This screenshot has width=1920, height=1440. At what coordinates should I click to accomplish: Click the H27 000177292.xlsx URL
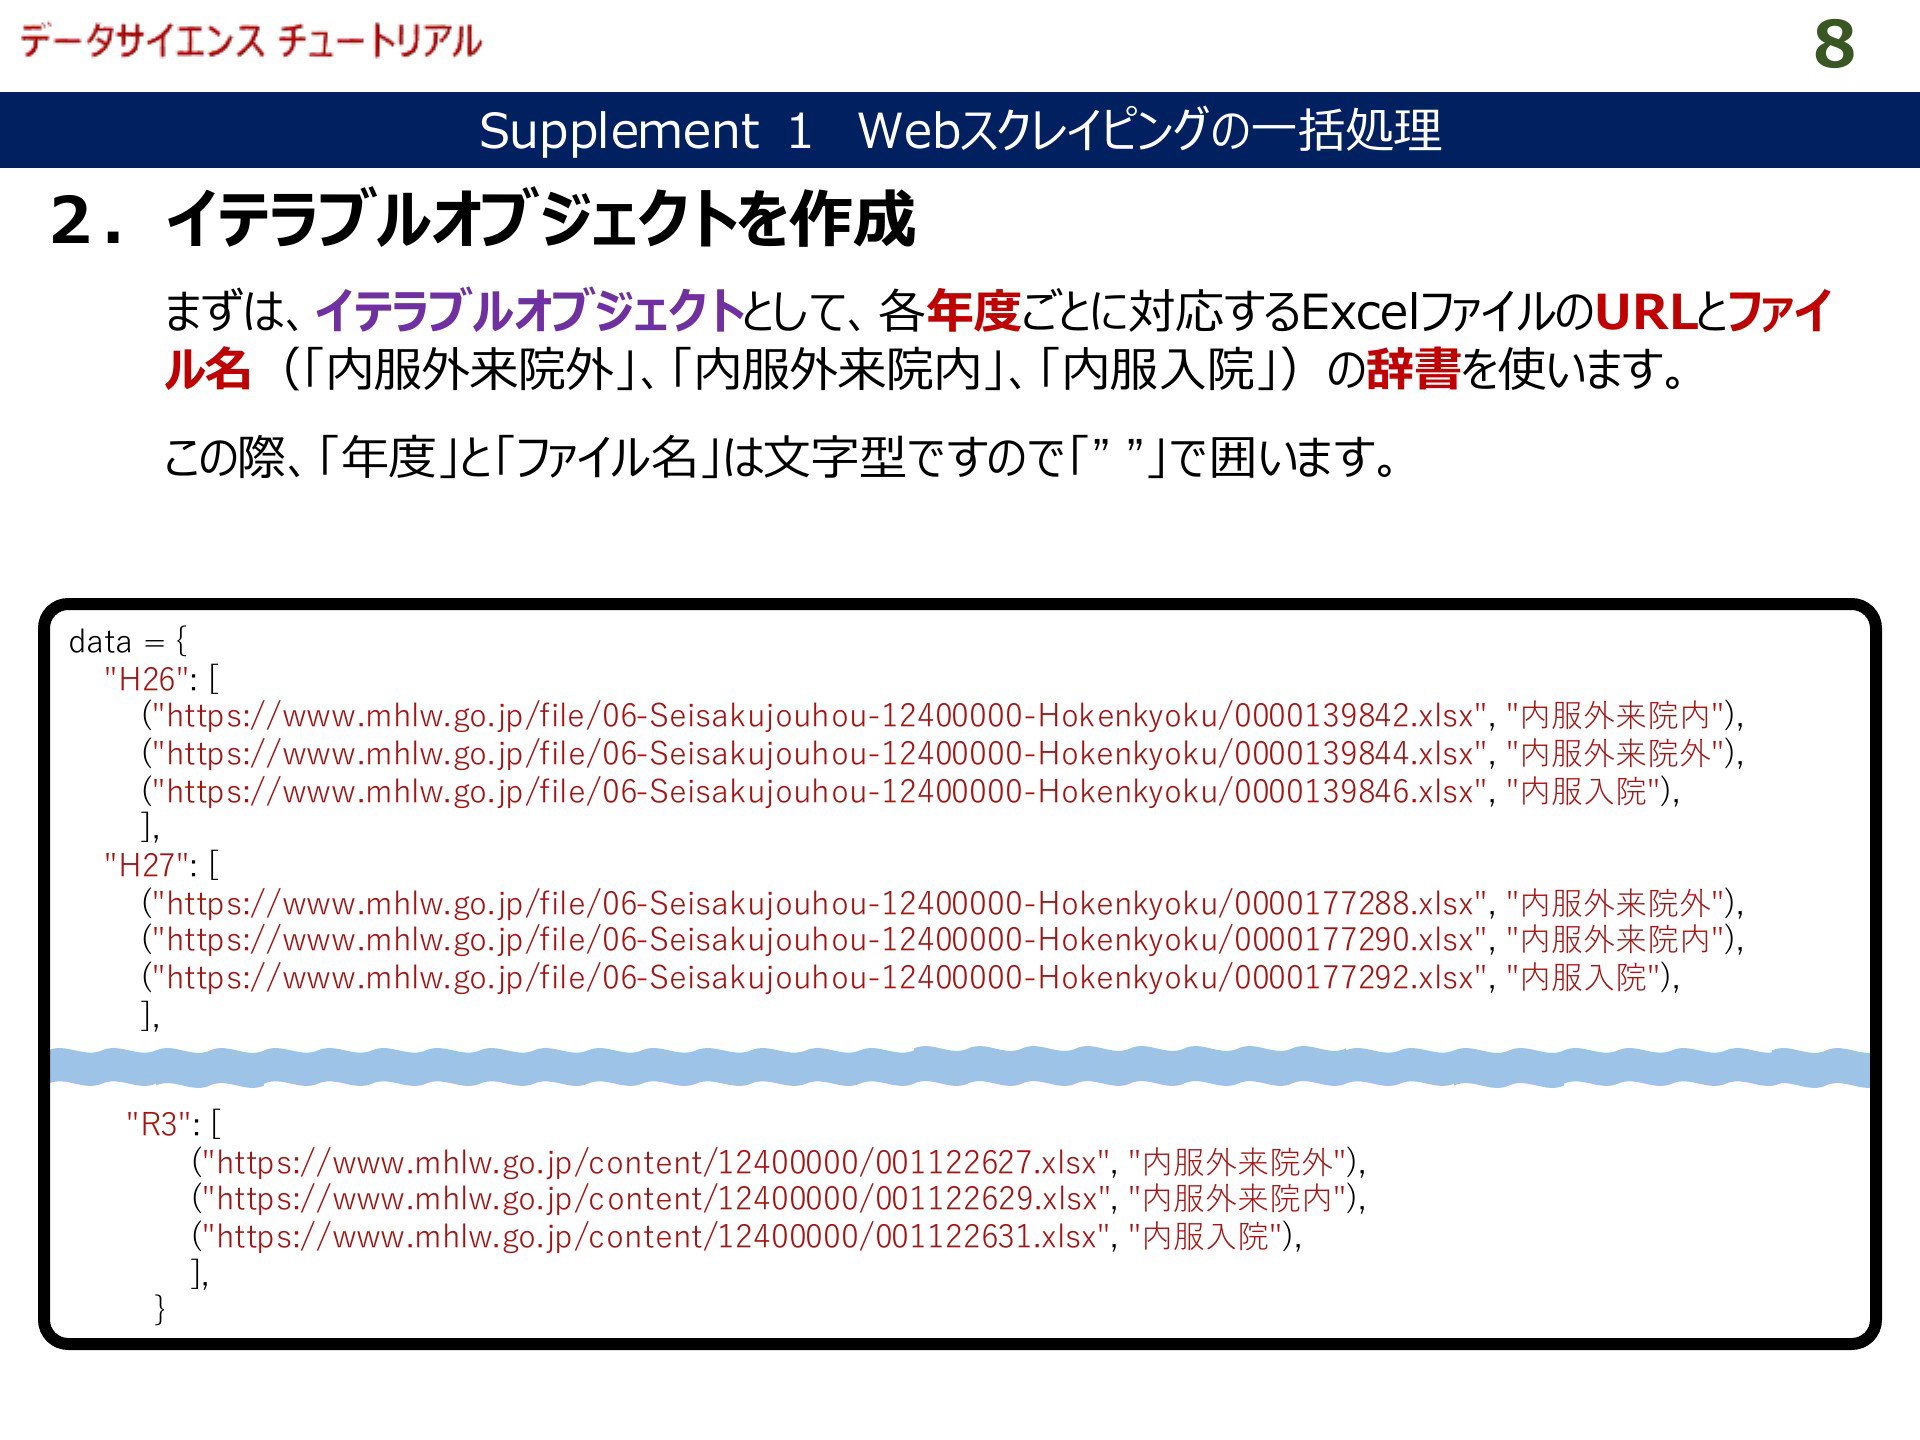point(818,977)
